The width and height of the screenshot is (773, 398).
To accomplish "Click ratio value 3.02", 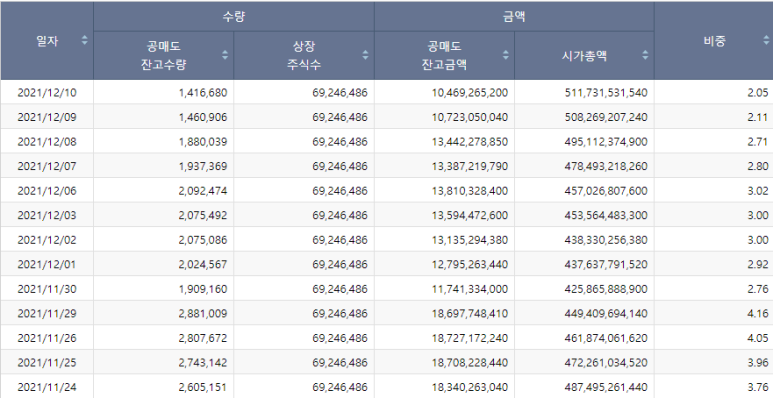I will point(758,191).
